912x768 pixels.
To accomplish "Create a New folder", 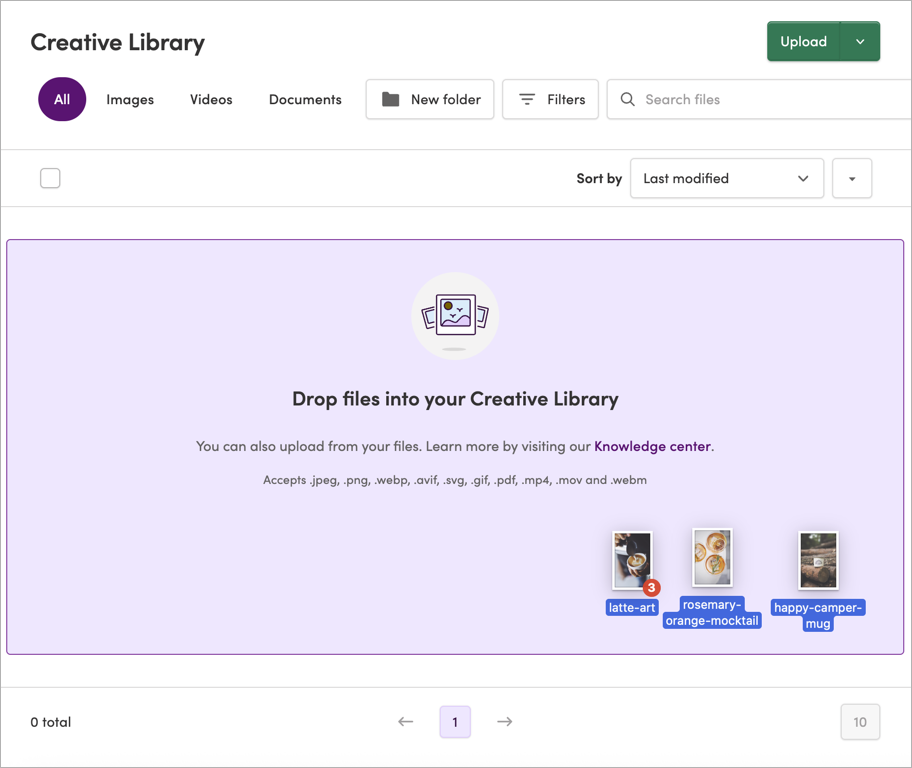I will coord(430,99).
